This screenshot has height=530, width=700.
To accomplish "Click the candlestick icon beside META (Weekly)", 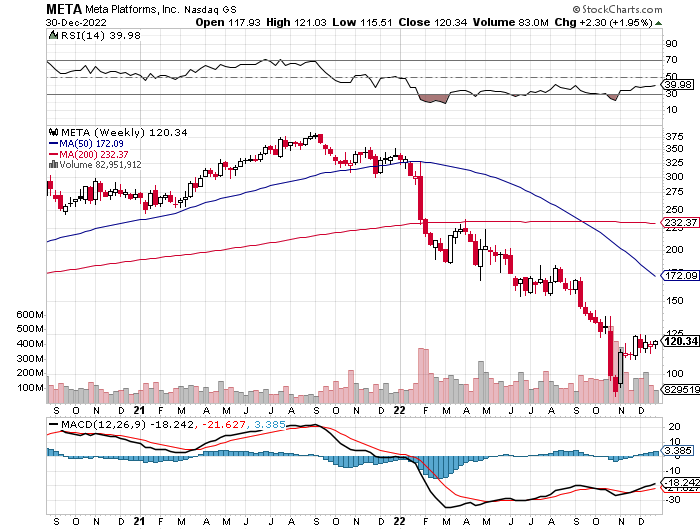I will click(54, 132).
